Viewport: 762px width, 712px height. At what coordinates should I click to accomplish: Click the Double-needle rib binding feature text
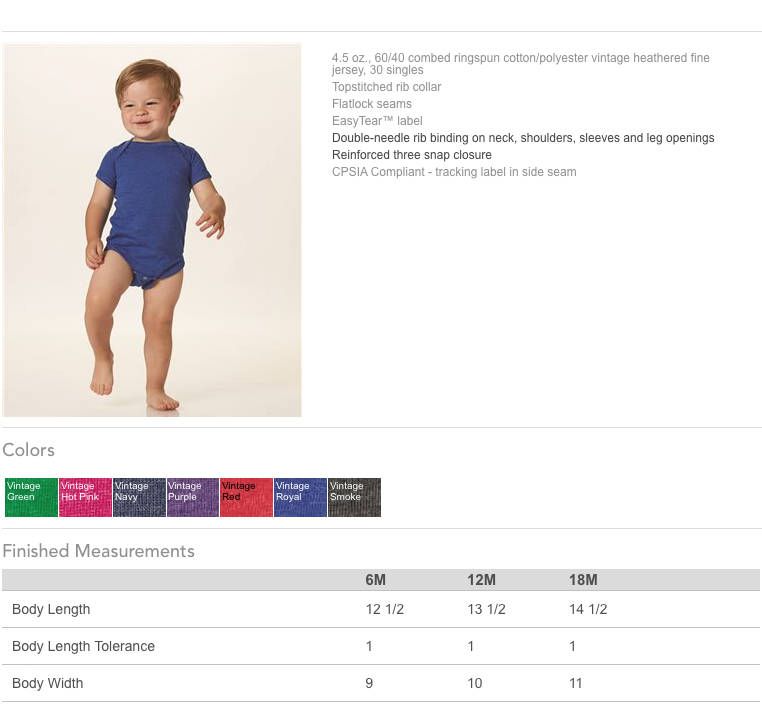(x=523, y=138)
